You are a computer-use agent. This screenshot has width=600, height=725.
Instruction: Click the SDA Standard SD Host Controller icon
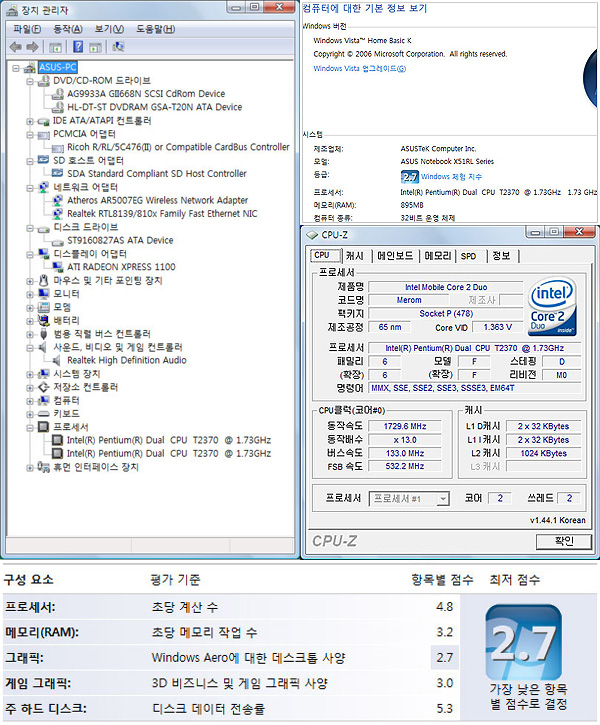click(58, 173)
